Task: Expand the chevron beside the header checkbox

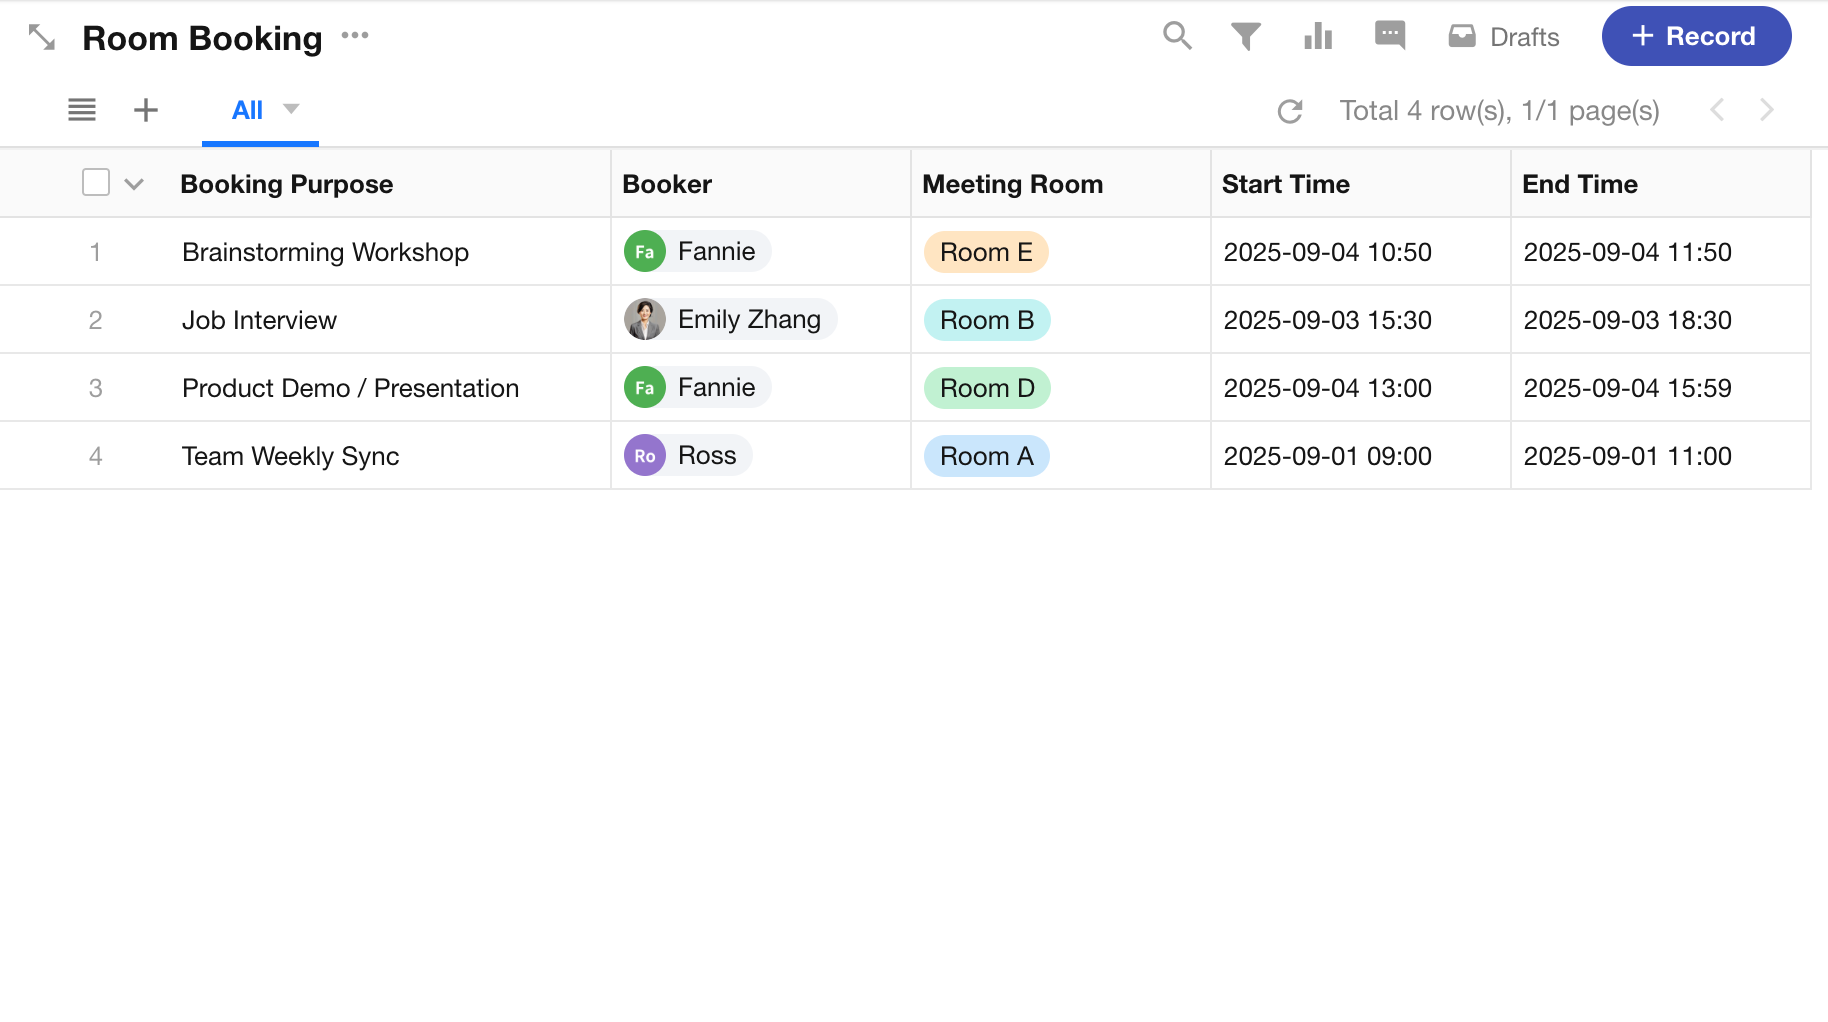Action: pyautogui.click(x=134, y=184)
